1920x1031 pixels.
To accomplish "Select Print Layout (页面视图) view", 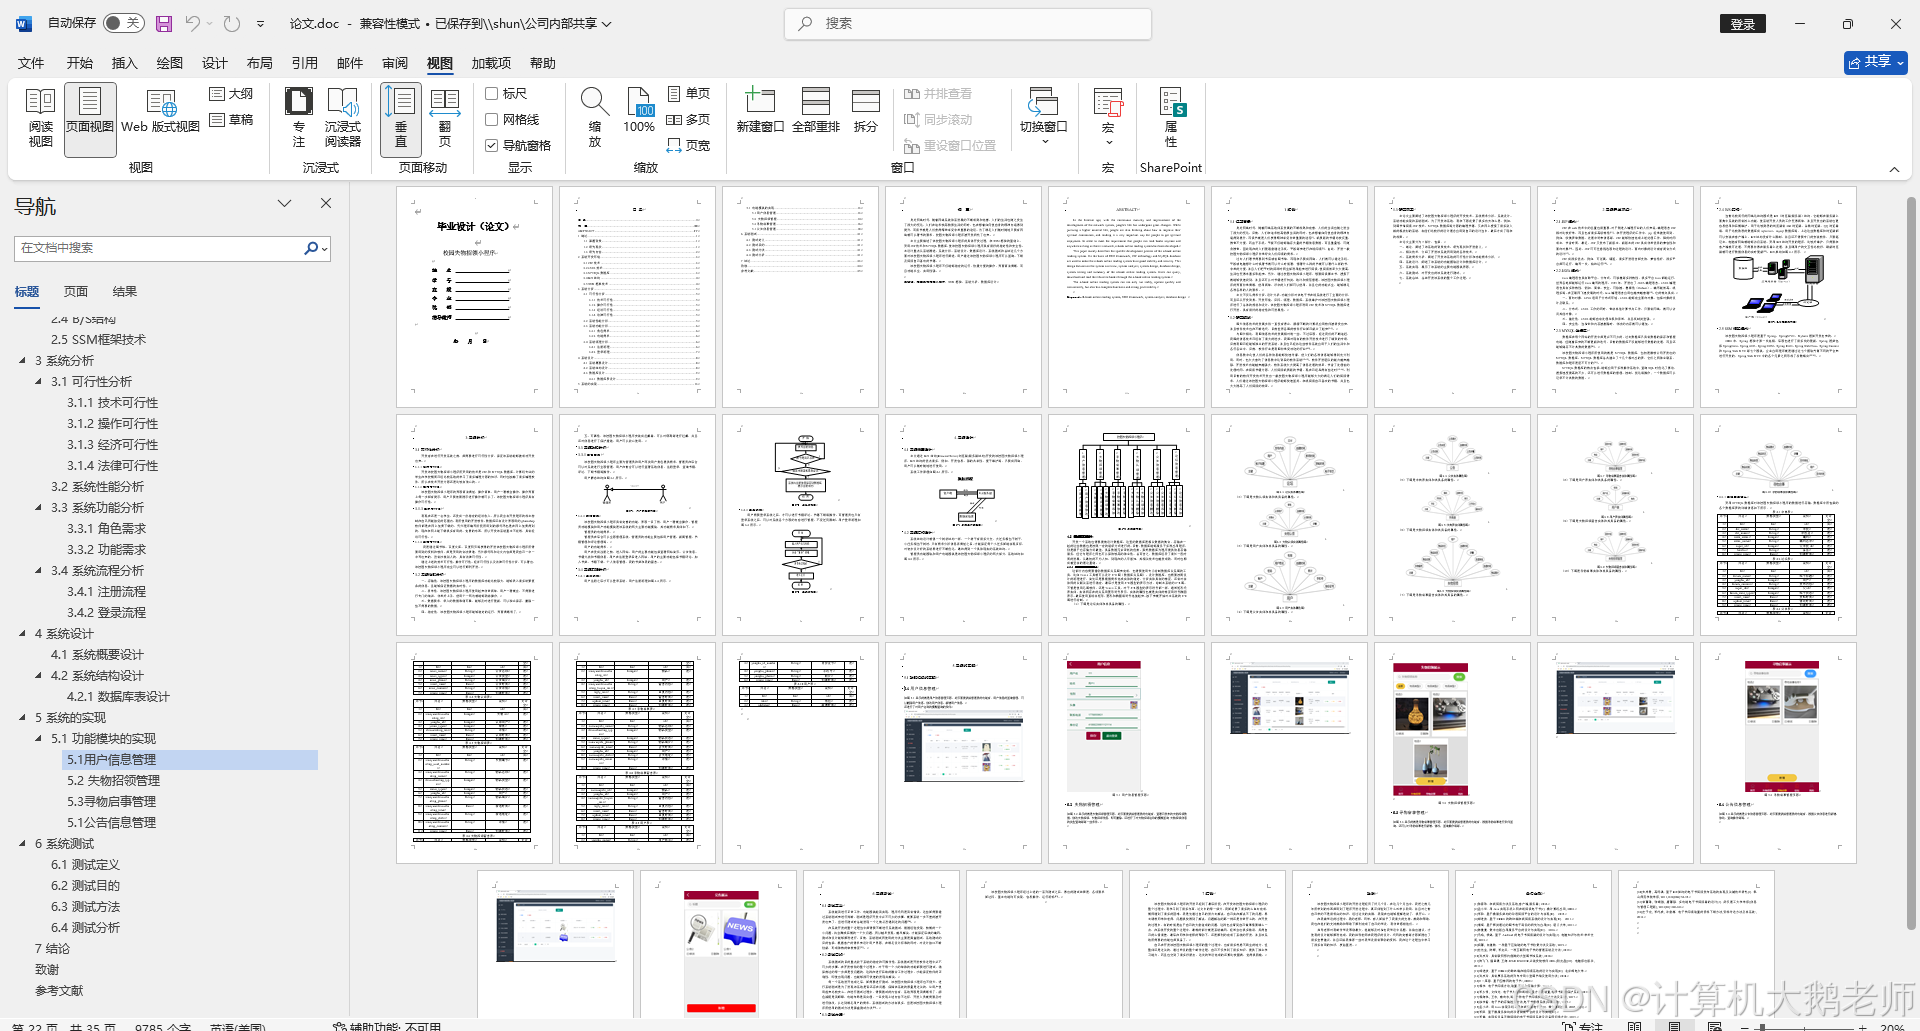I will point(90,119).
